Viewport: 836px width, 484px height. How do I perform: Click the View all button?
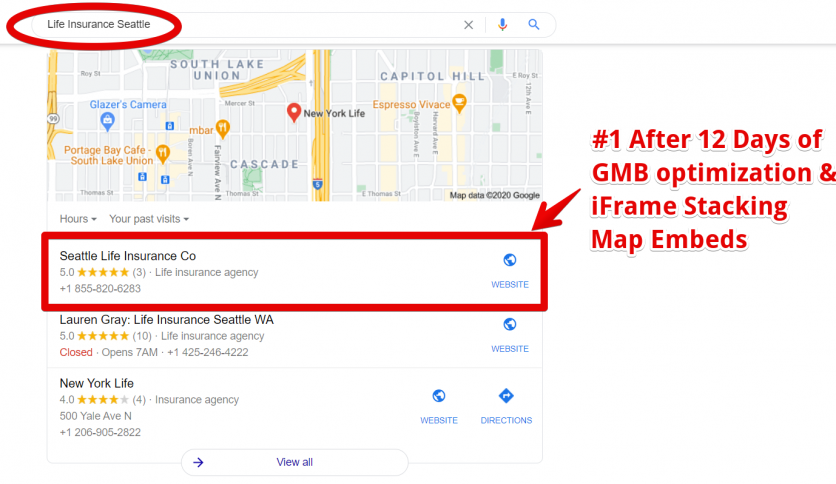[294, 462]
